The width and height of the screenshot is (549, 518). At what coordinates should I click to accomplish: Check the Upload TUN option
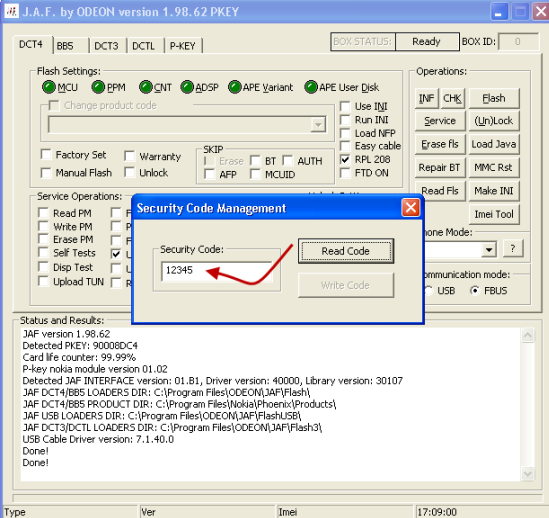[x=43, y=282]
